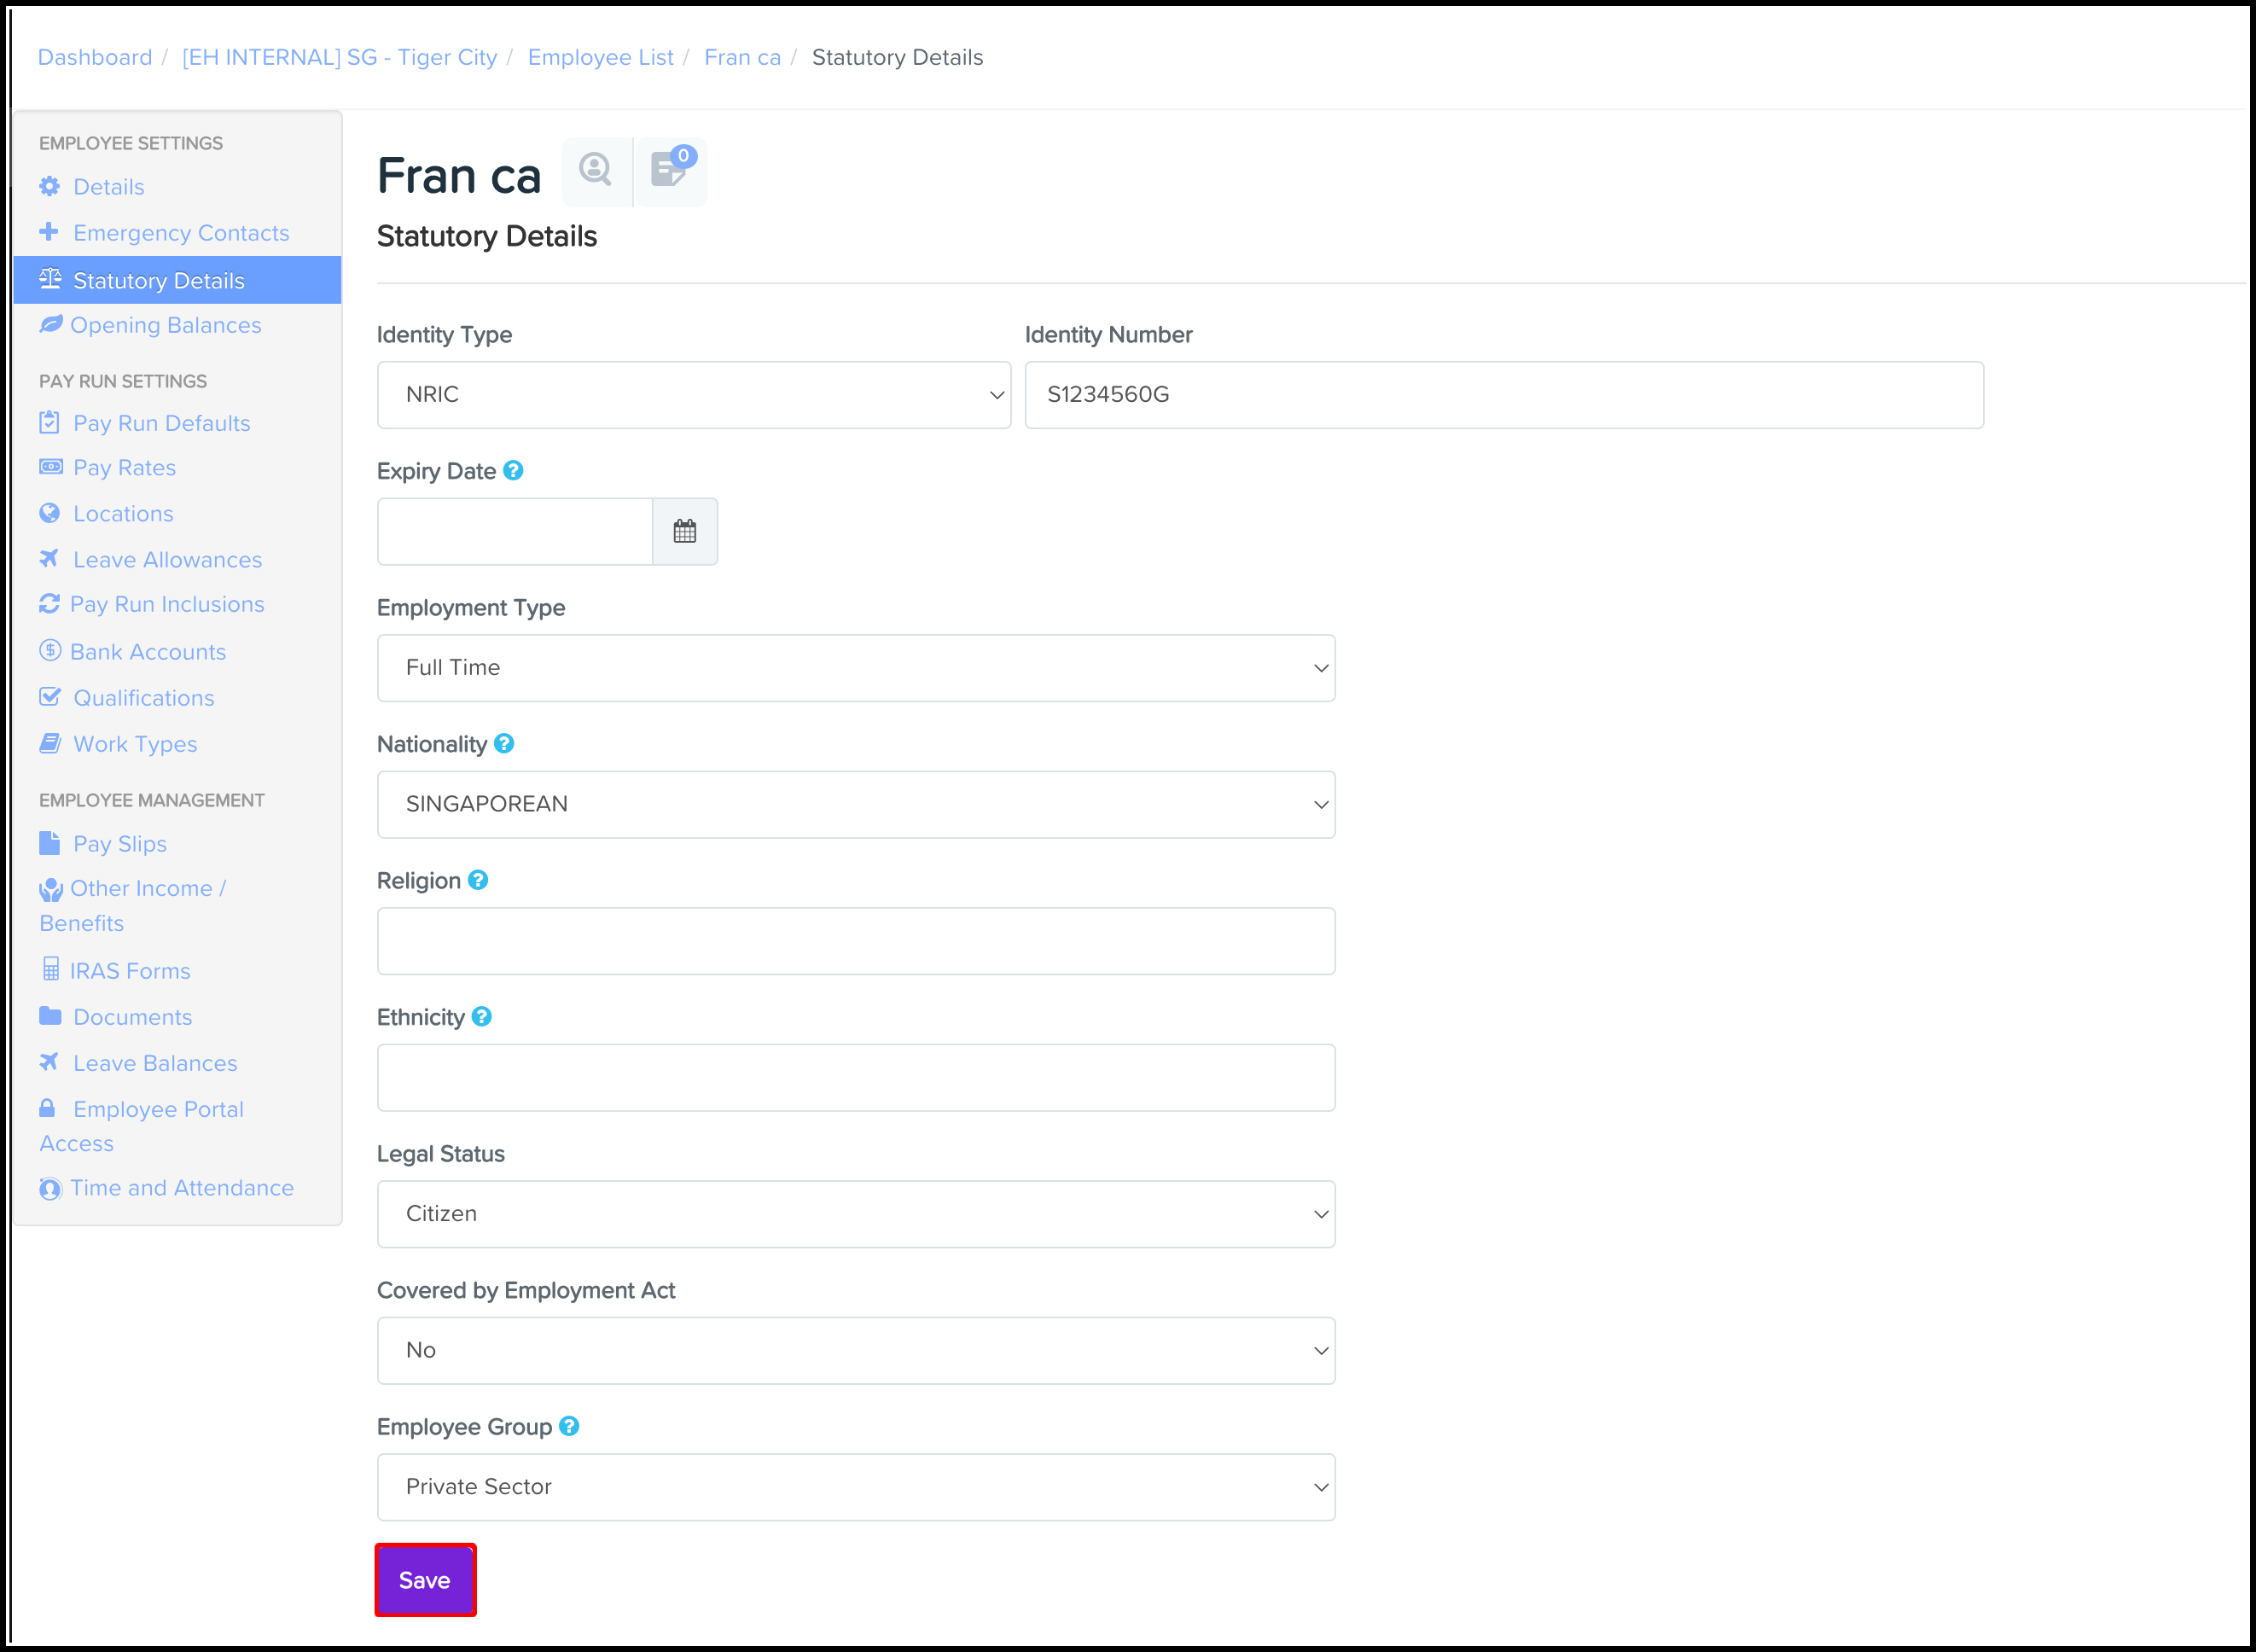Click the plus icon beside Emergency Contacts
2256x1652 pixels.
coord(49,232)
